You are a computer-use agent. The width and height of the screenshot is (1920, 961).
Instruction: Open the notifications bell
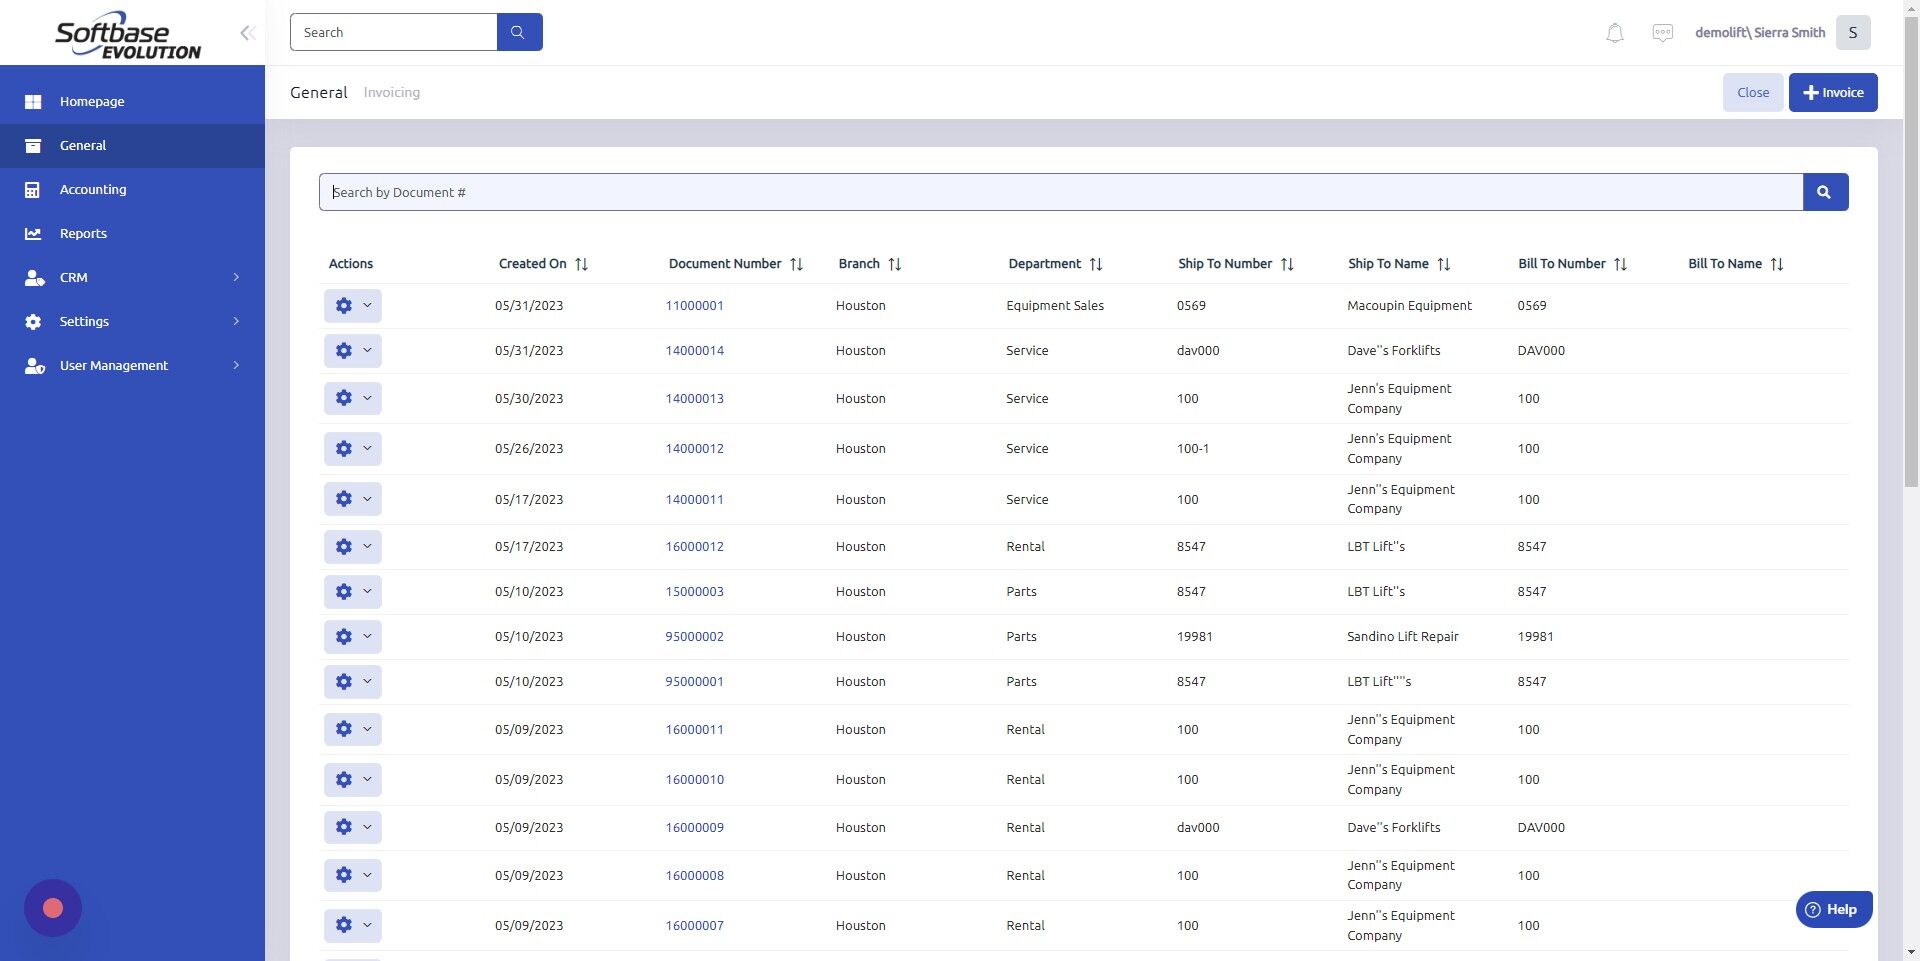click(x=1614, y=32)
